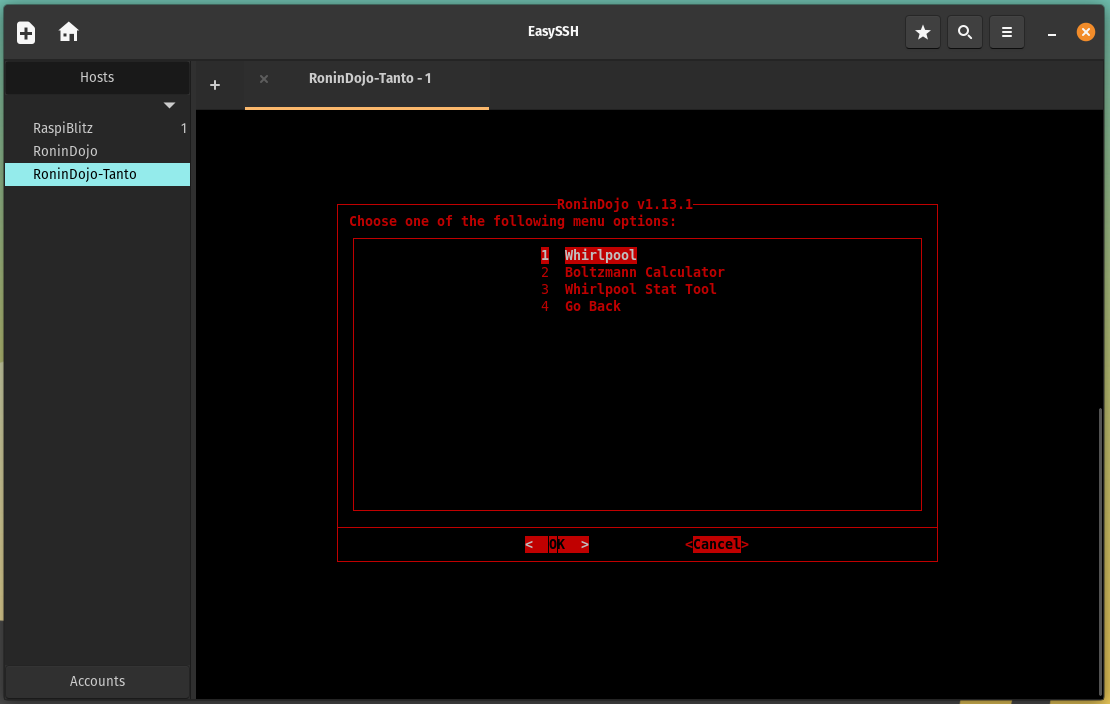1110x704 pixels.
Task: Click the RoninDojo v1.13.1 dialog title
Action: click(624, 204)
